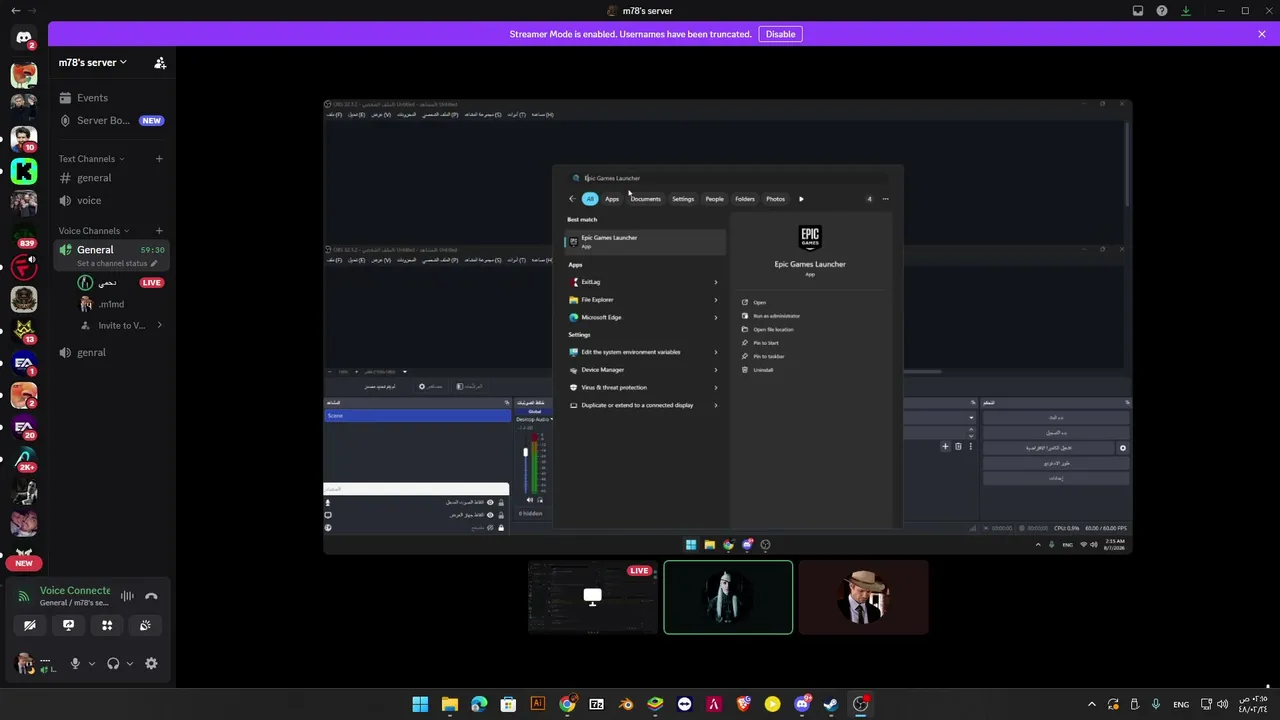1280x720 pixels.
Task: Open Discord user settings gear
Action: 151,664
